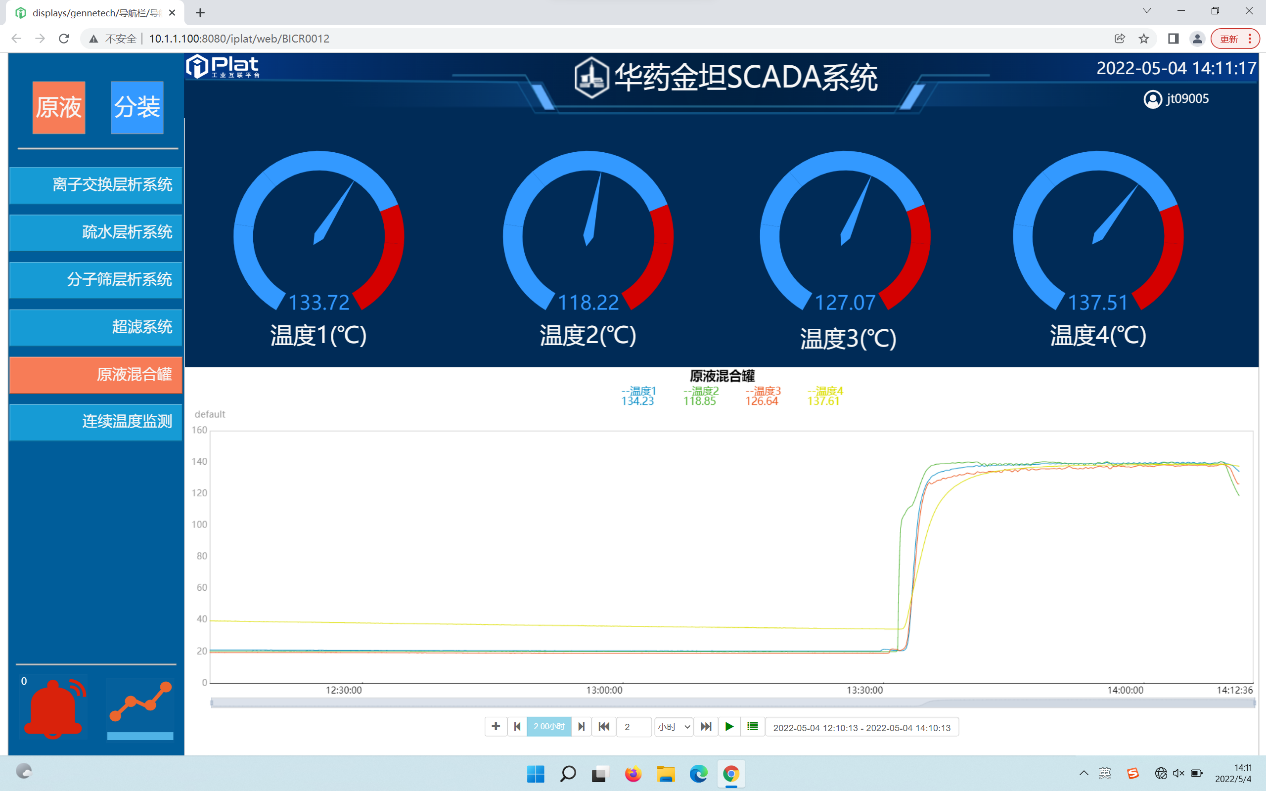Image resolution: width=1266 pixels, height=791 pixels.
Task: Open the 小时 time unit dropdown
Action: click(x=673, y=727)
